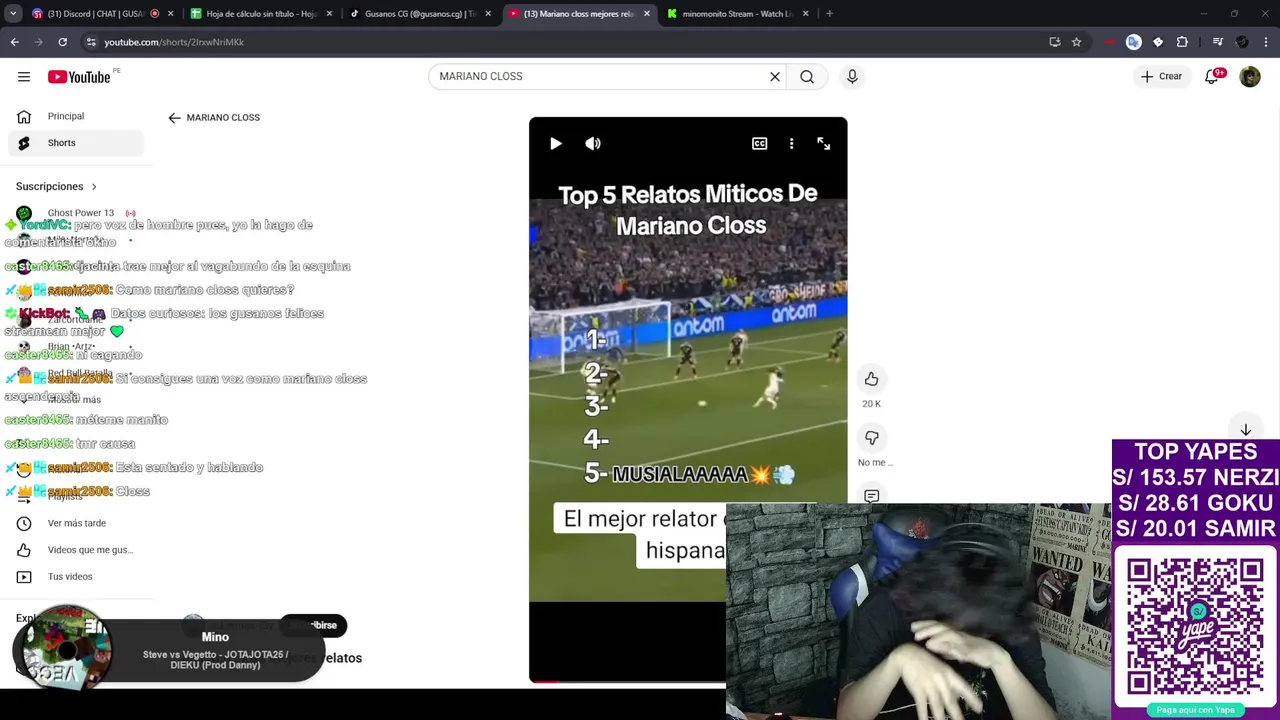Click the browser profile avatar
1280x720 pixels.
1242,42
